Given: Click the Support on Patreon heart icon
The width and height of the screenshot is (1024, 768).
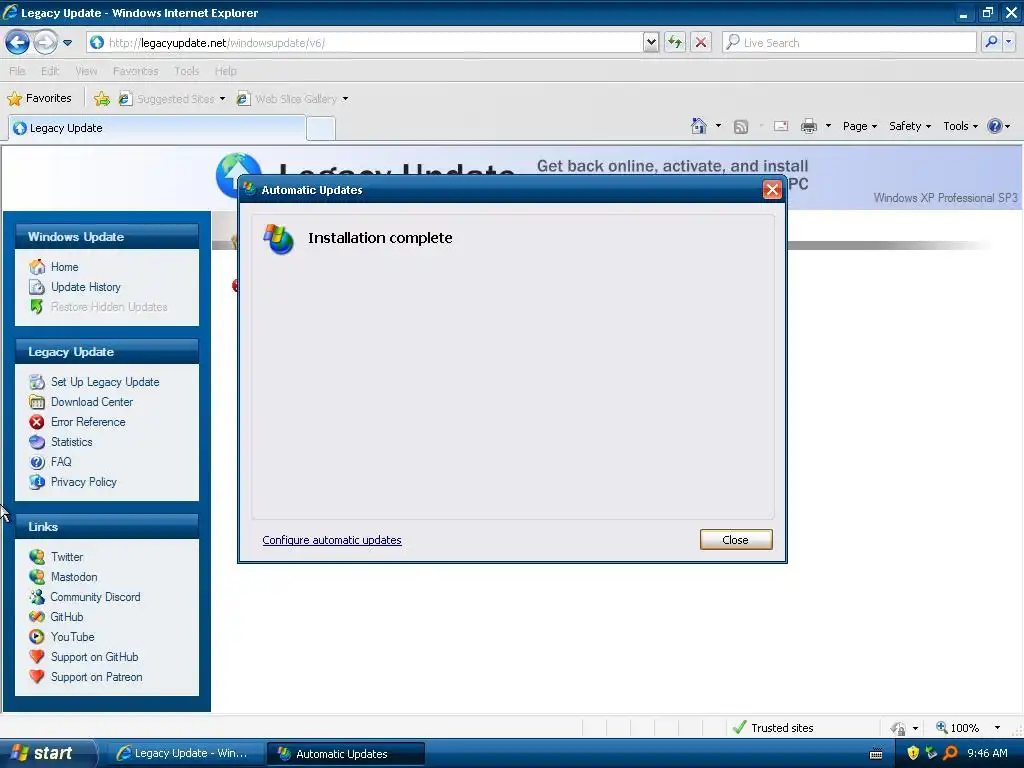Looking at the screenshot, I should click(x=37, y=677).
